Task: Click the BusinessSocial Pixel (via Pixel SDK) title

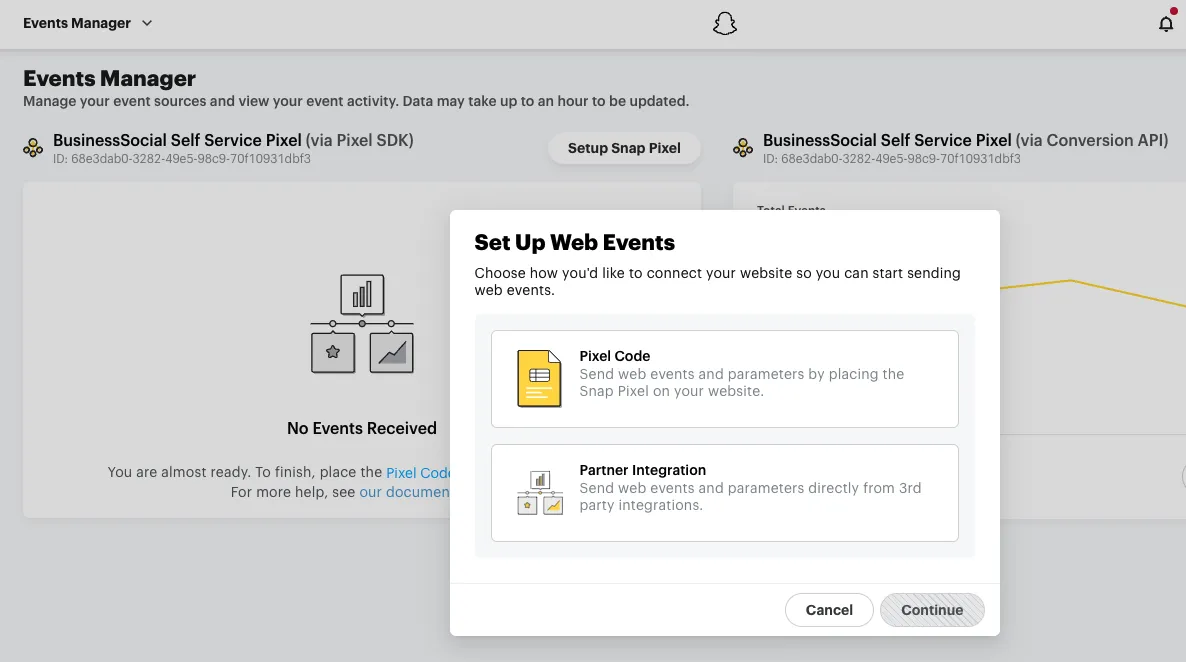Action: (x=233, y=140)
